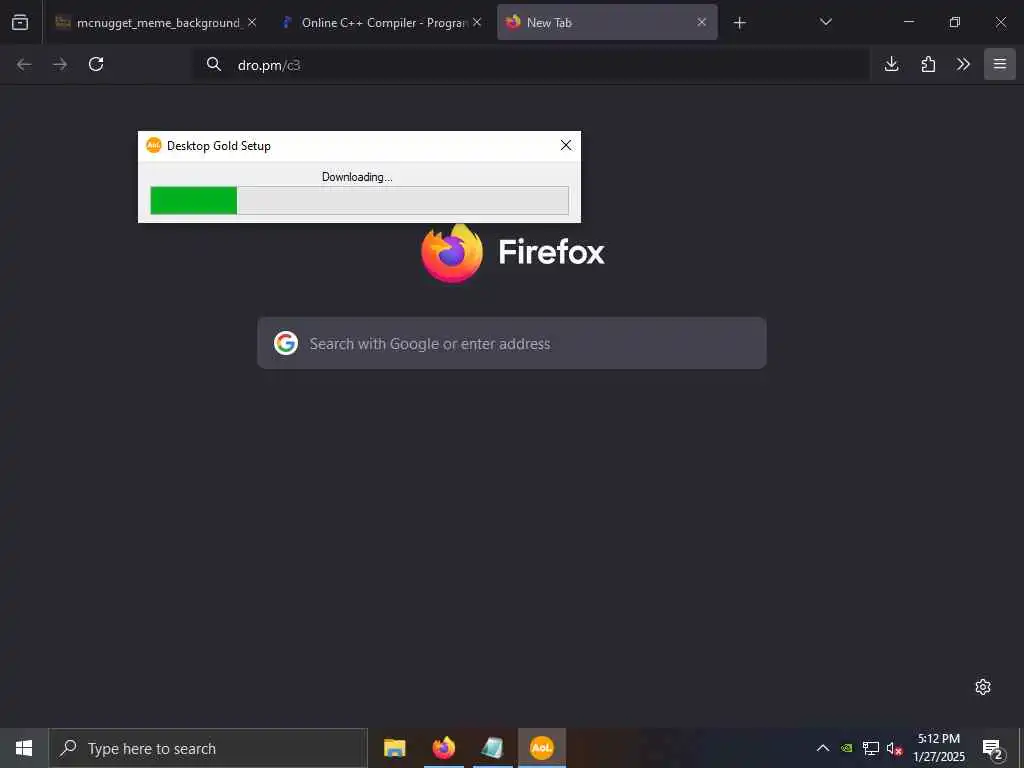Screen dimensions: 1024x768
Task: Close the New Tab tab
Action: pyautogui.click(x=701, y=22)
